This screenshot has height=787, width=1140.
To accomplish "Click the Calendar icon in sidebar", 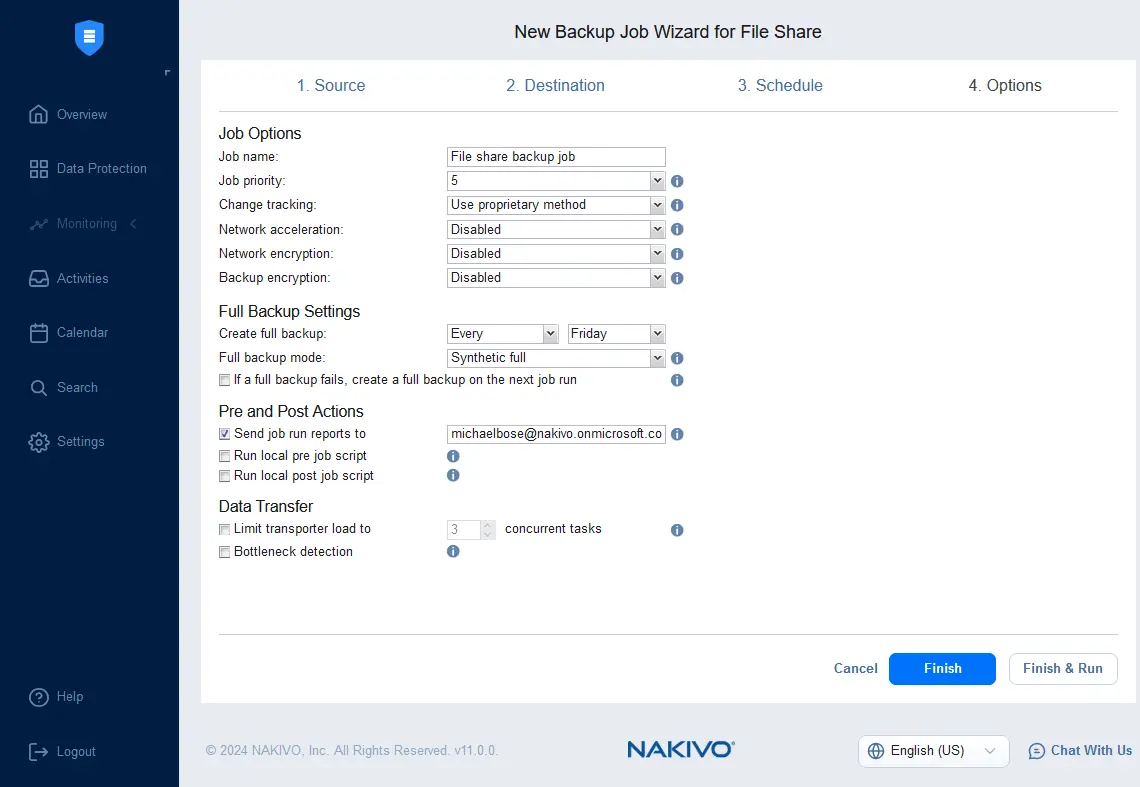I will [39, 332].
